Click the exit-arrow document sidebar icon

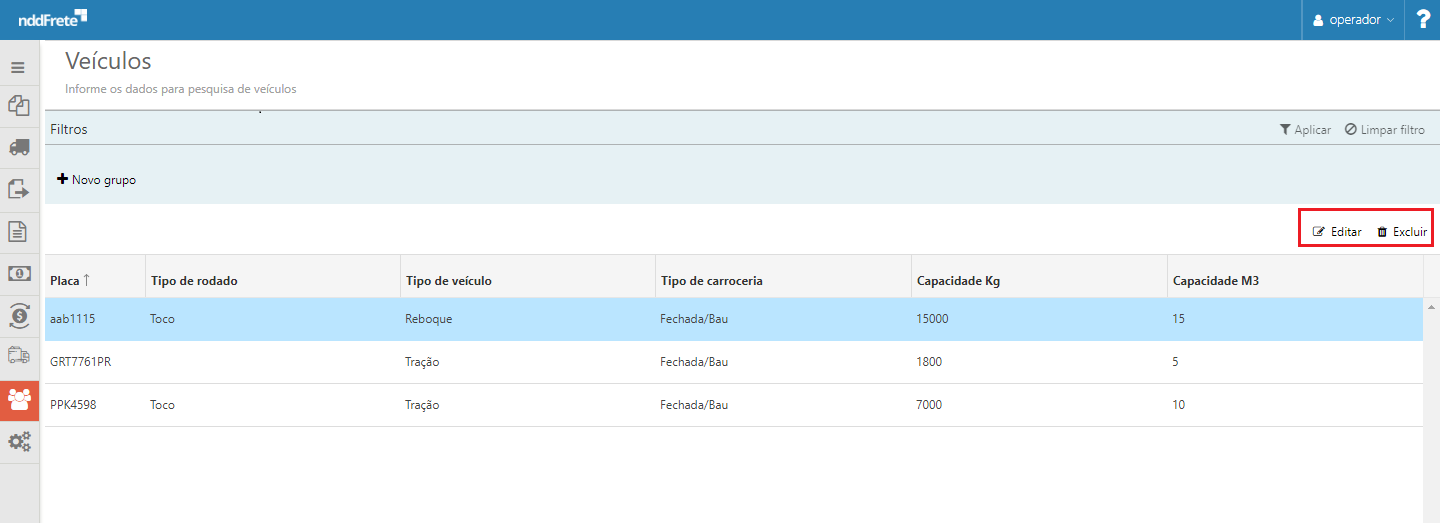18,189
